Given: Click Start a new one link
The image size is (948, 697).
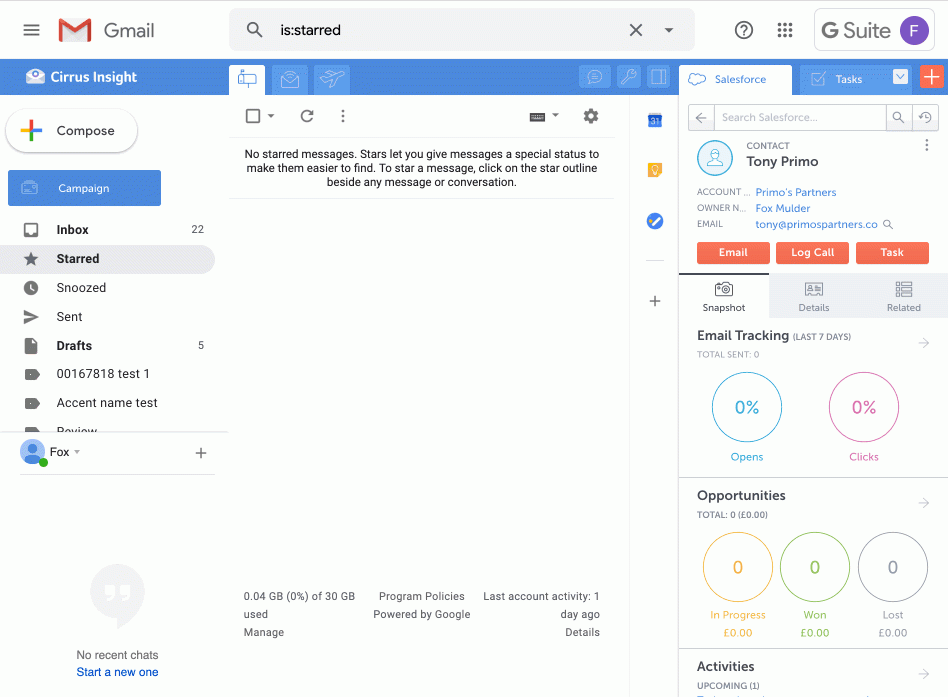Looking at the screenshot, I should tap(117, 672).
